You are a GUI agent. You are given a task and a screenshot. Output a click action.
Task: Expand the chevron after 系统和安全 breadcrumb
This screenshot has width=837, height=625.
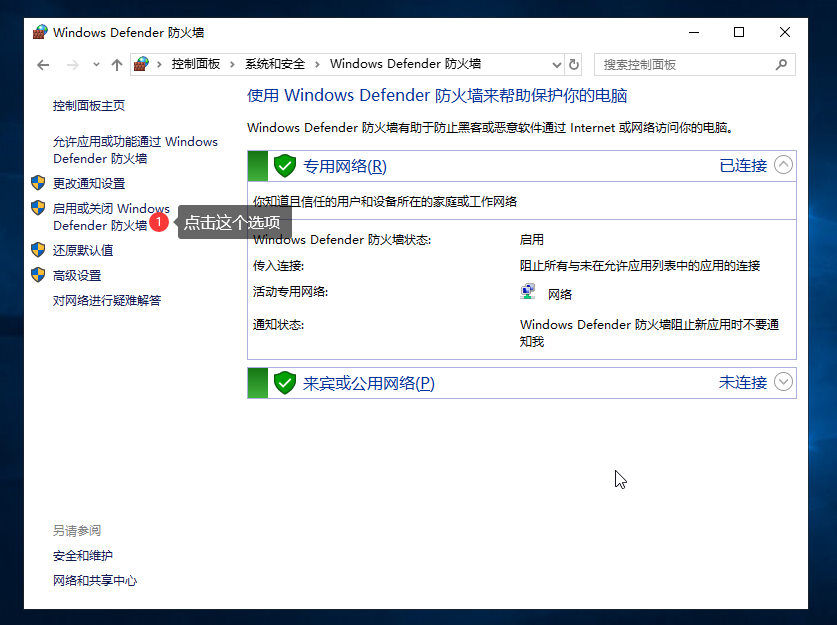(317, 65)
